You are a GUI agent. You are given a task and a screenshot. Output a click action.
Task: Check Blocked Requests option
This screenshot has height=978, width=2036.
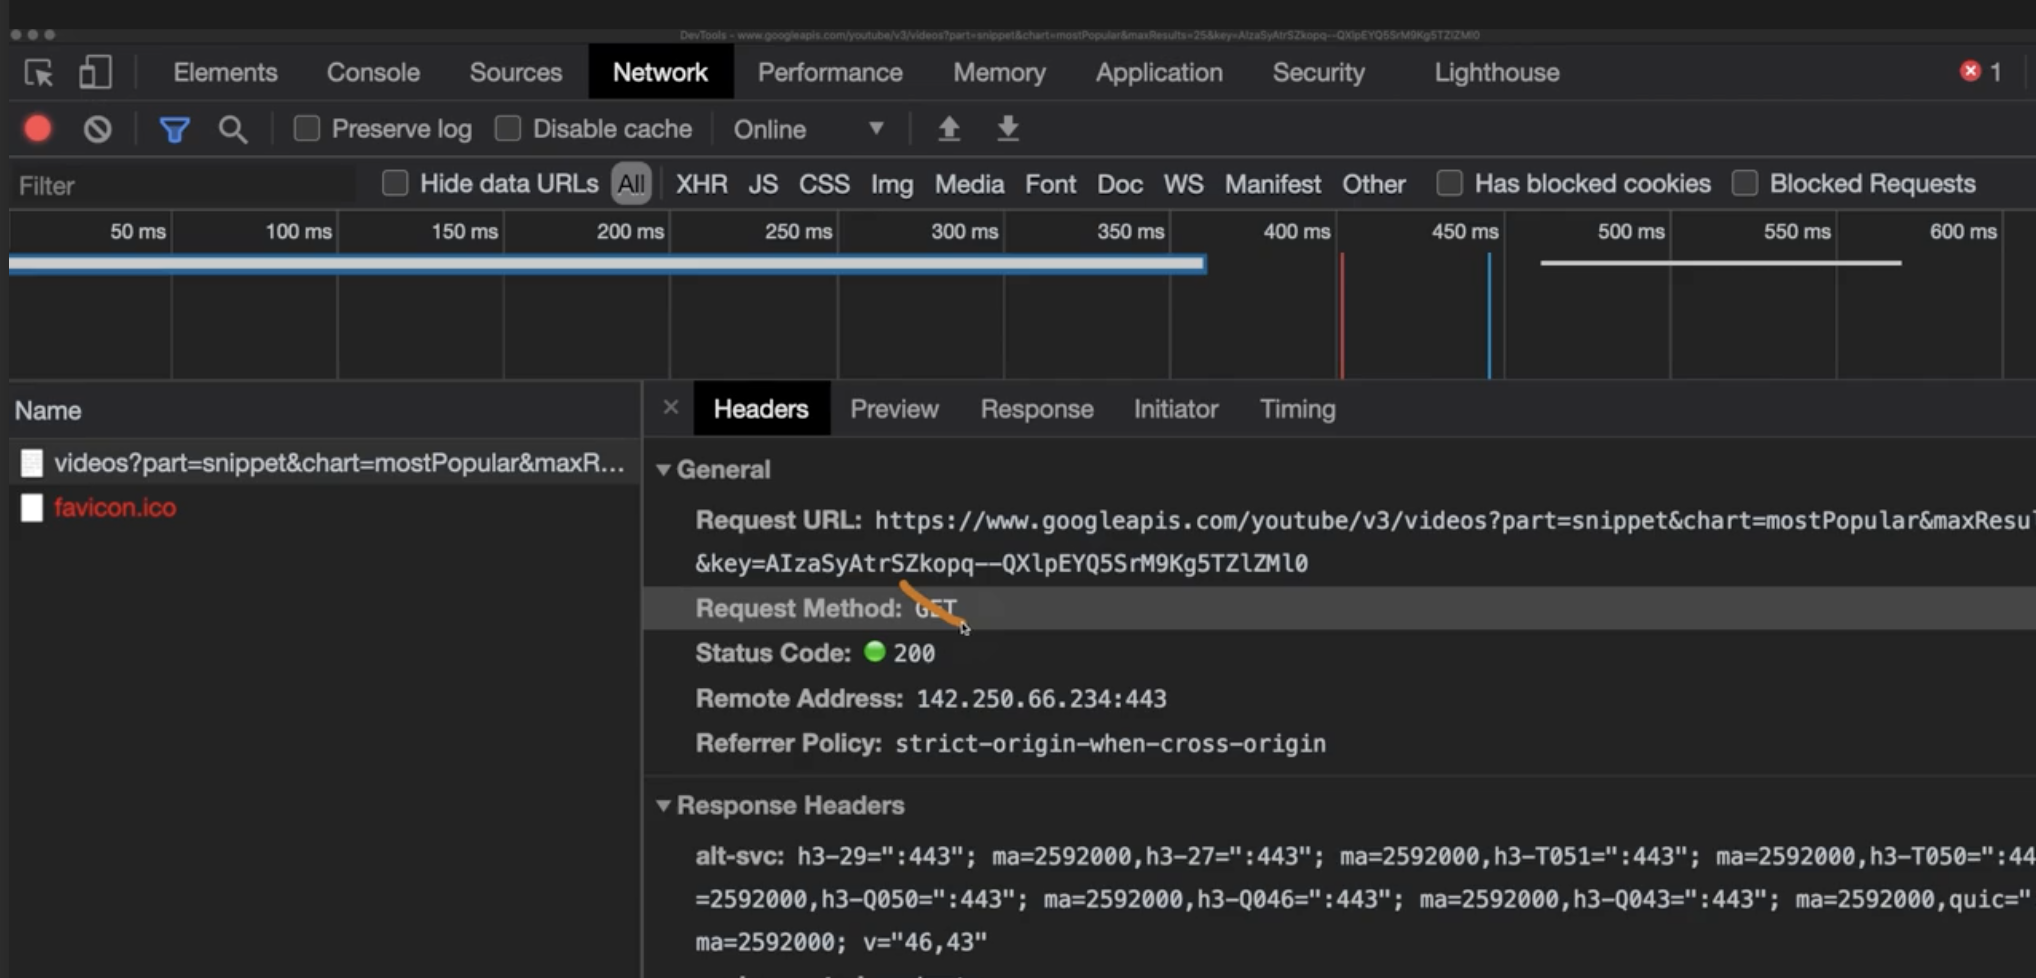click(1745, 183)
